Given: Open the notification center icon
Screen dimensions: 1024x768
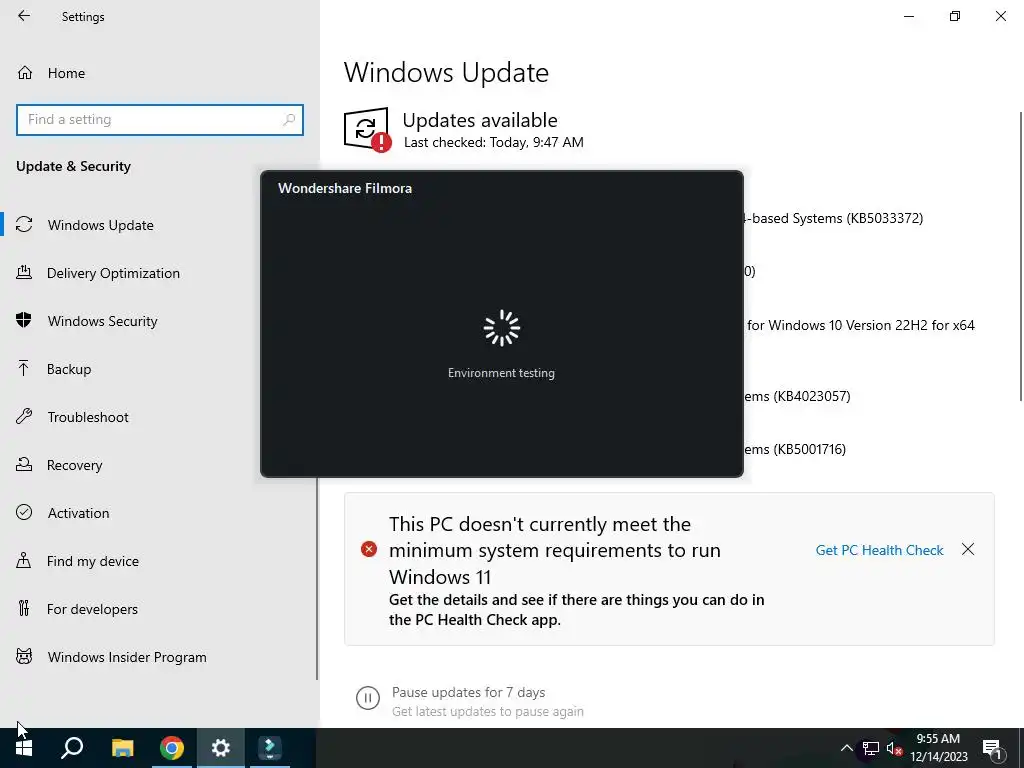Looking at the screenshot, I should pyautogui.click(x=993, y=748).
